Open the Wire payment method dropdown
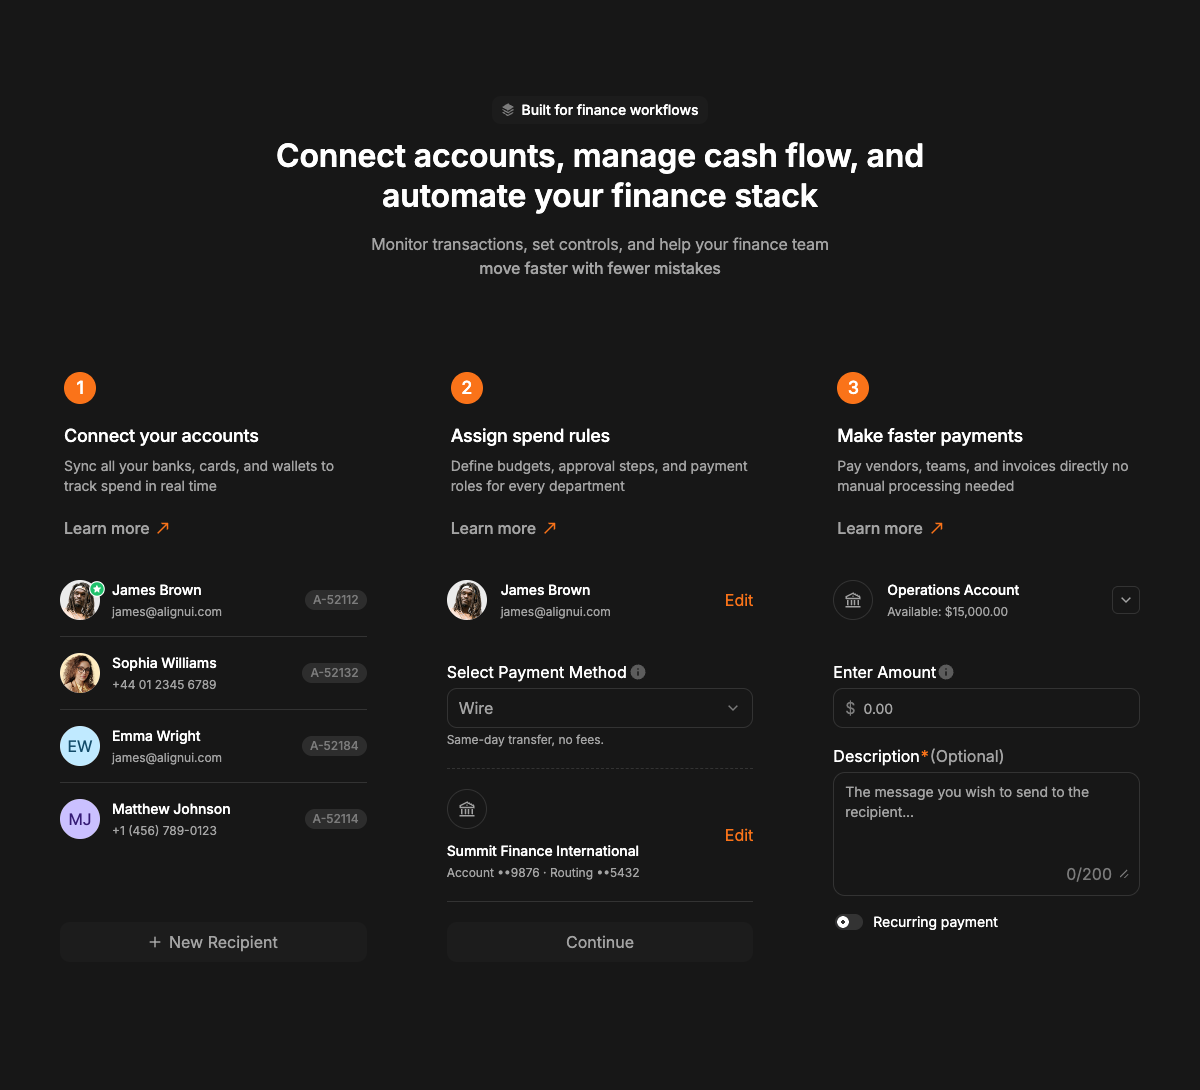This screenshot has width=1200, height=1090. (x=600, y=708)
